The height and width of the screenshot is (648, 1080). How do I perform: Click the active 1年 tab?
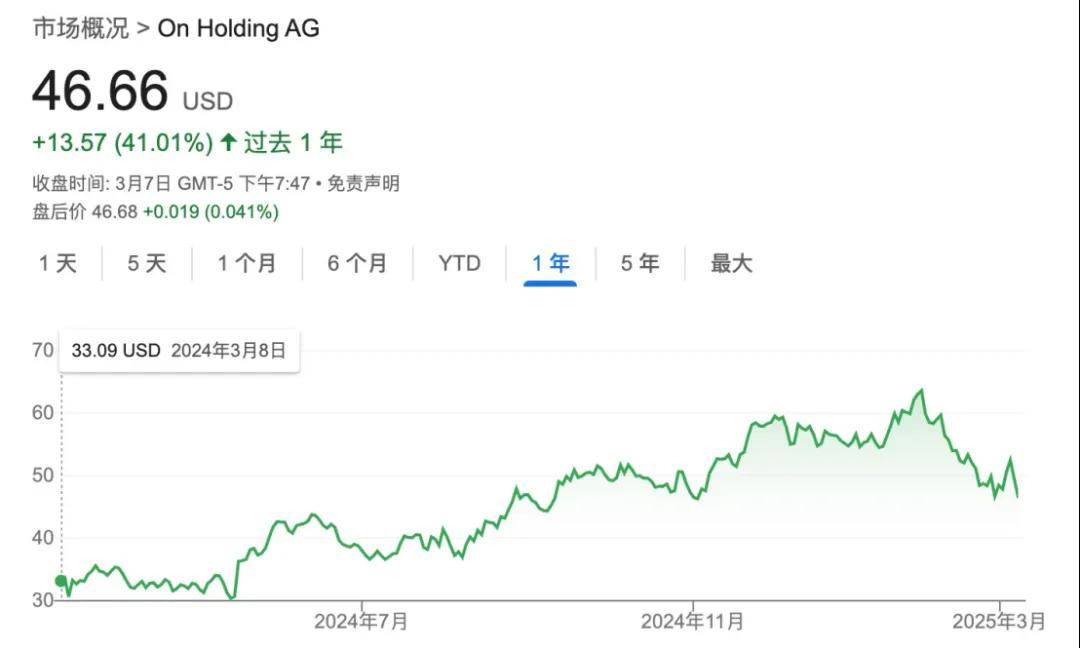(x=551, y=264)
